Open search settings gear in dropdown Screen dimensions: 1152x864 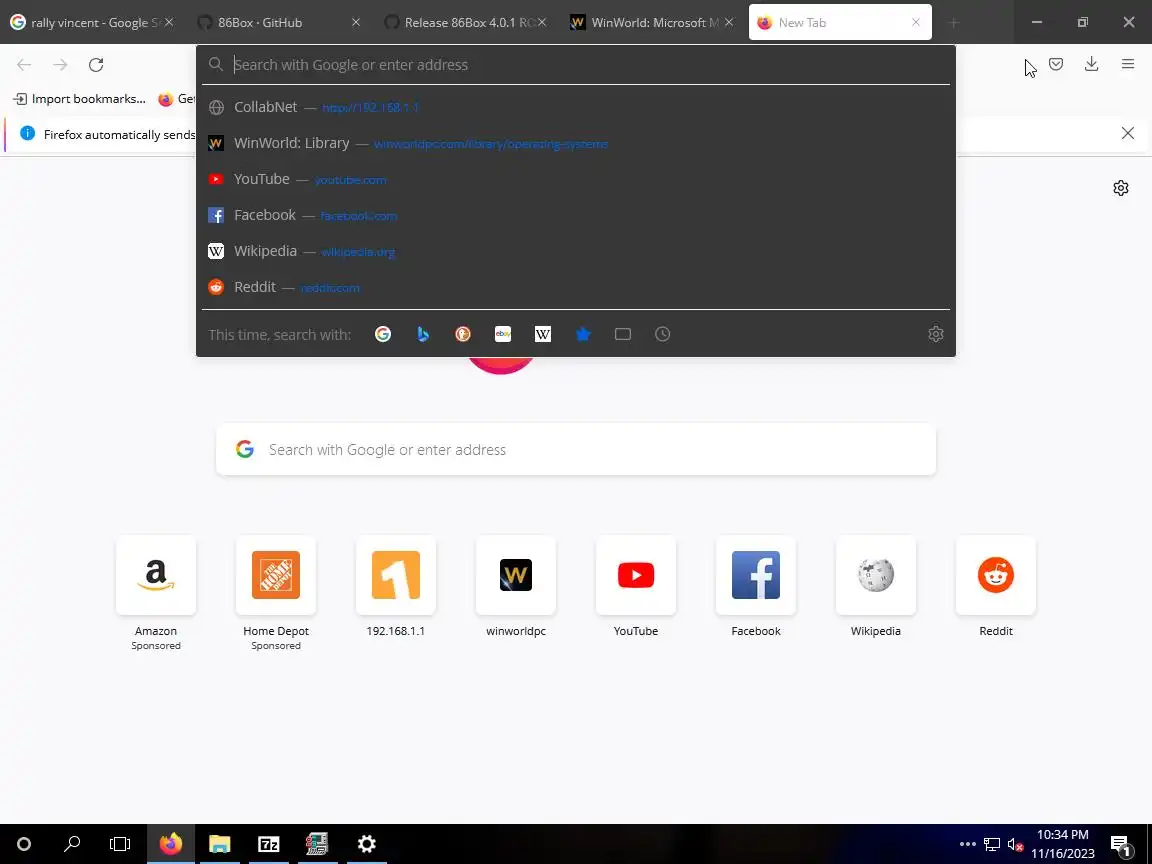pyautogui.click(x=935, y=334)
